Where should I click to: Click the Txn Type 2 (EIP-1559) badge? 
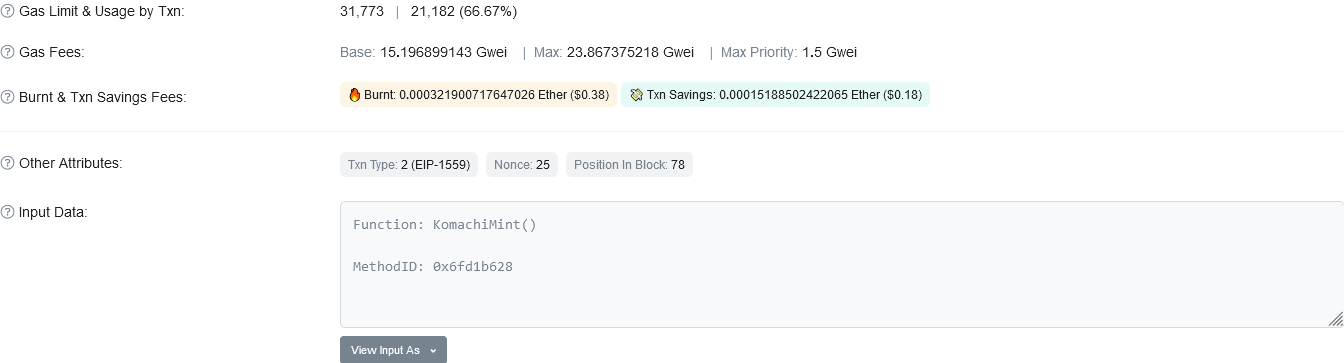[x=409, y=165]
